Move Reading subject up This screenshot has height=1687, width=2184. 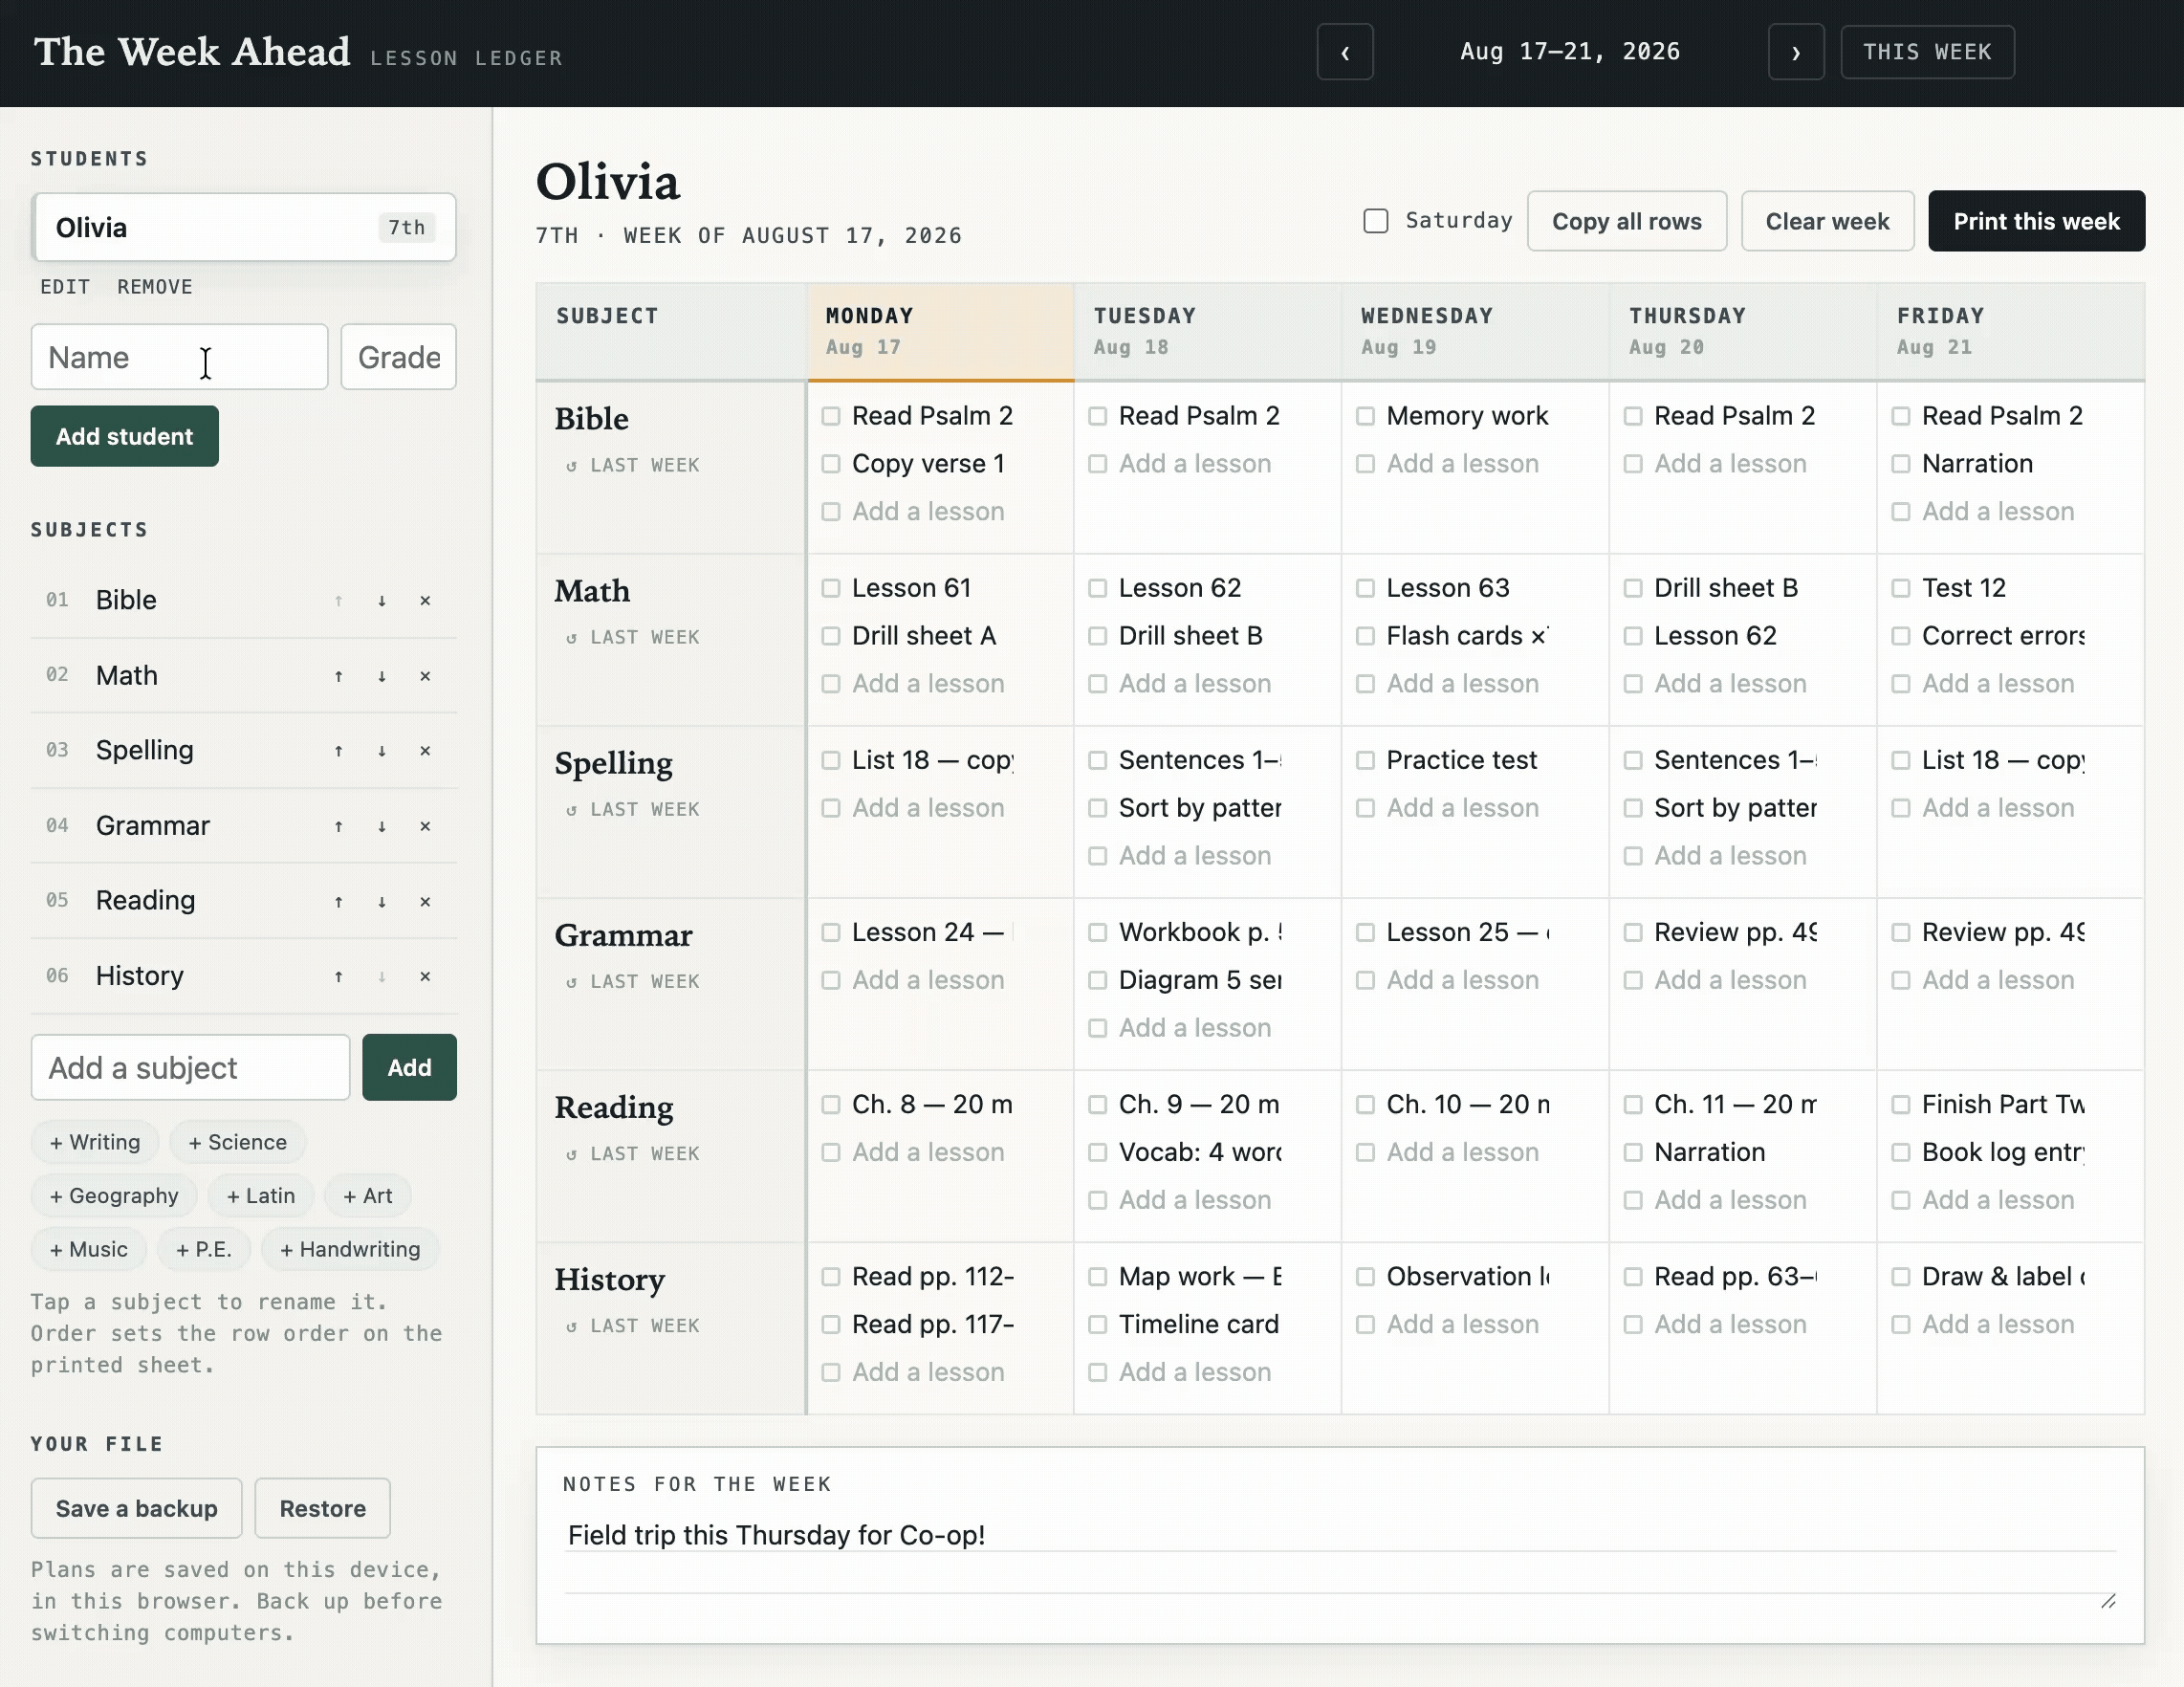point(339,901)
